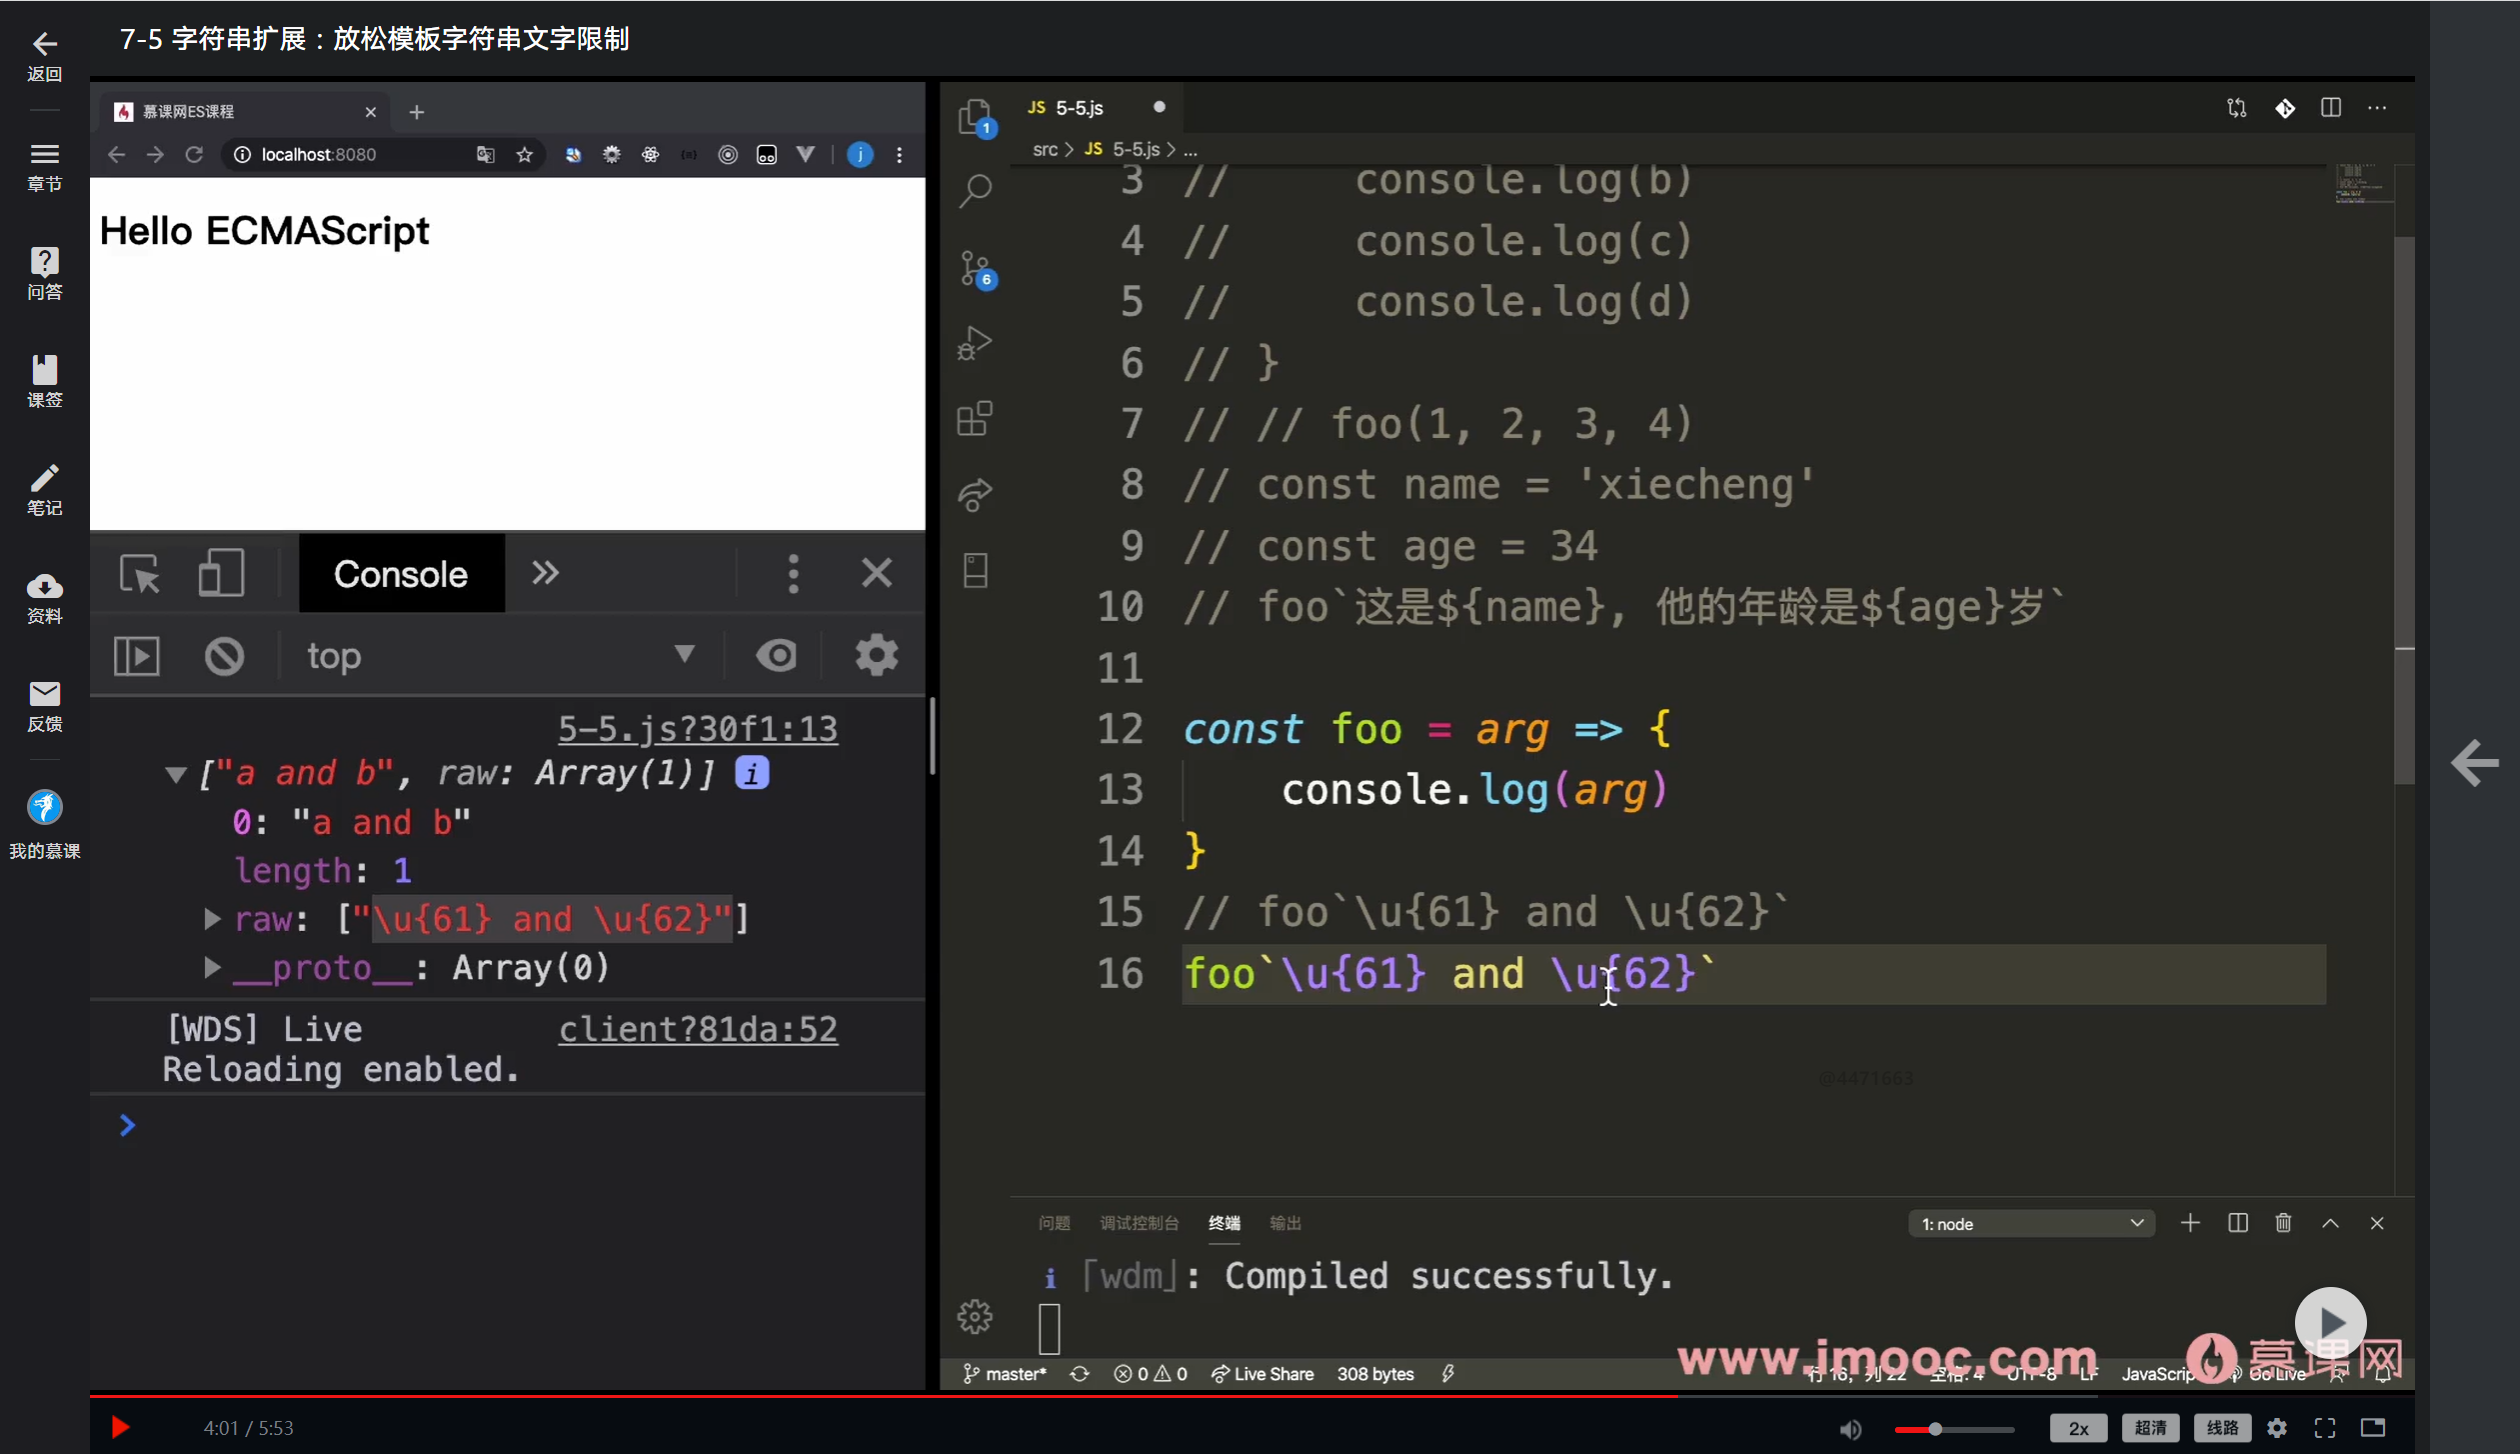This screenshot has width=2520, height=1454.
Task: Open DevTools console settings gear
Action: coord(876,656)
